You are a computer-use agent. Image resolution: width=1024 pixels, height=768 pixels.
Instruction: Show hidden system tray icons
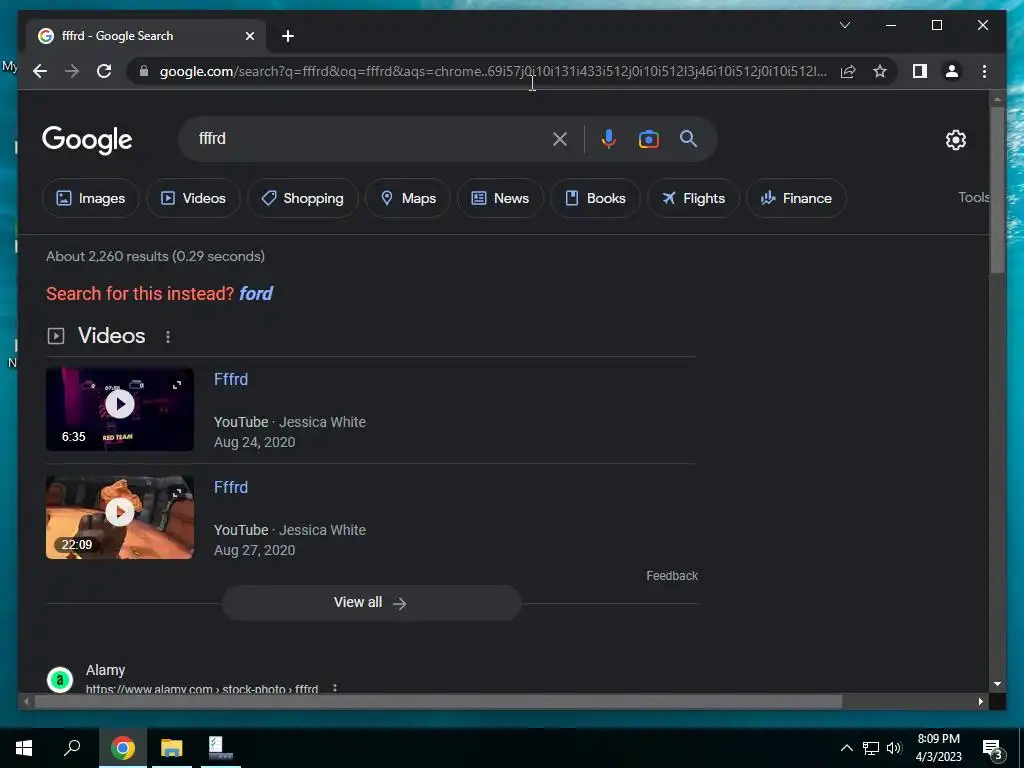[846, 748]
